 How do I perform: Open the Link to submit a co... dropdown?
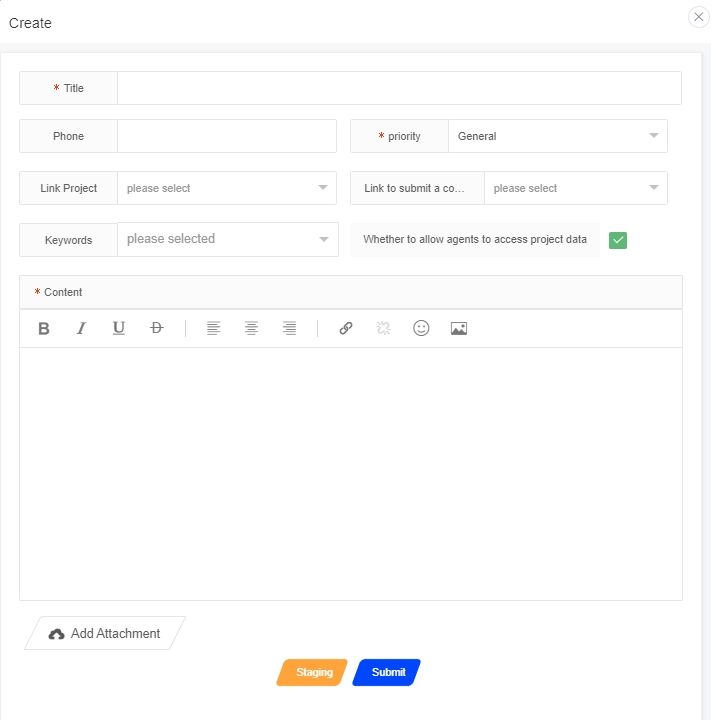pyautogui.click(x=576, y=188)
